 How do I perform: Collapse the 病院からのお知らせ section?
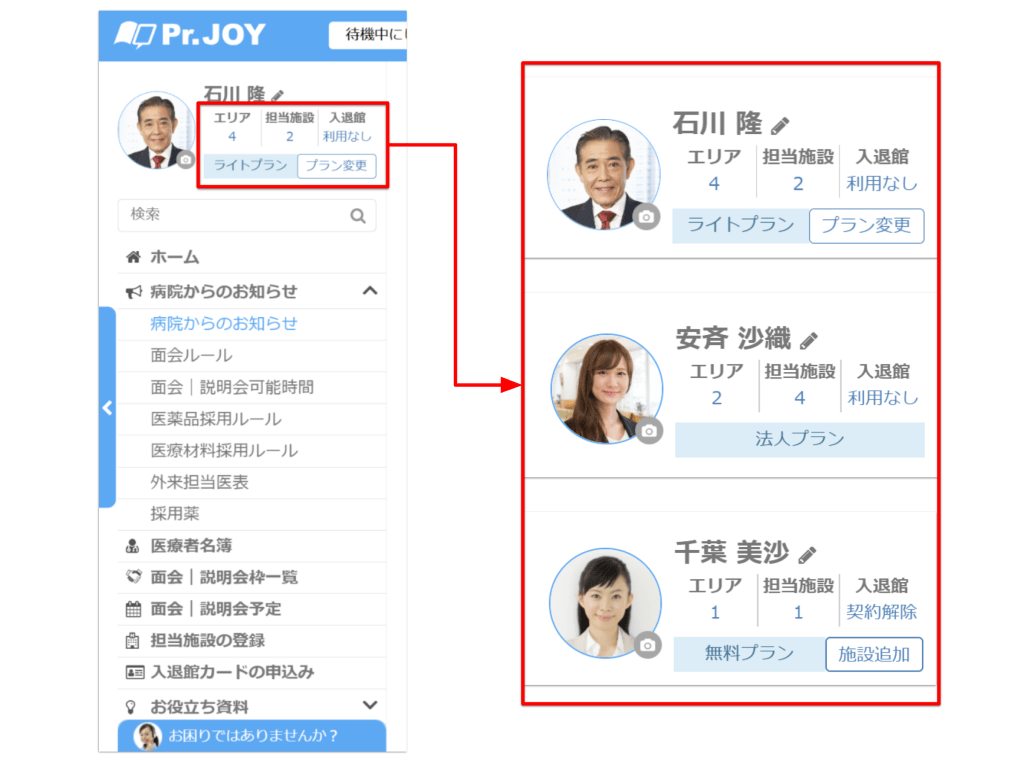pyautogui.click(x=370, y=291)
